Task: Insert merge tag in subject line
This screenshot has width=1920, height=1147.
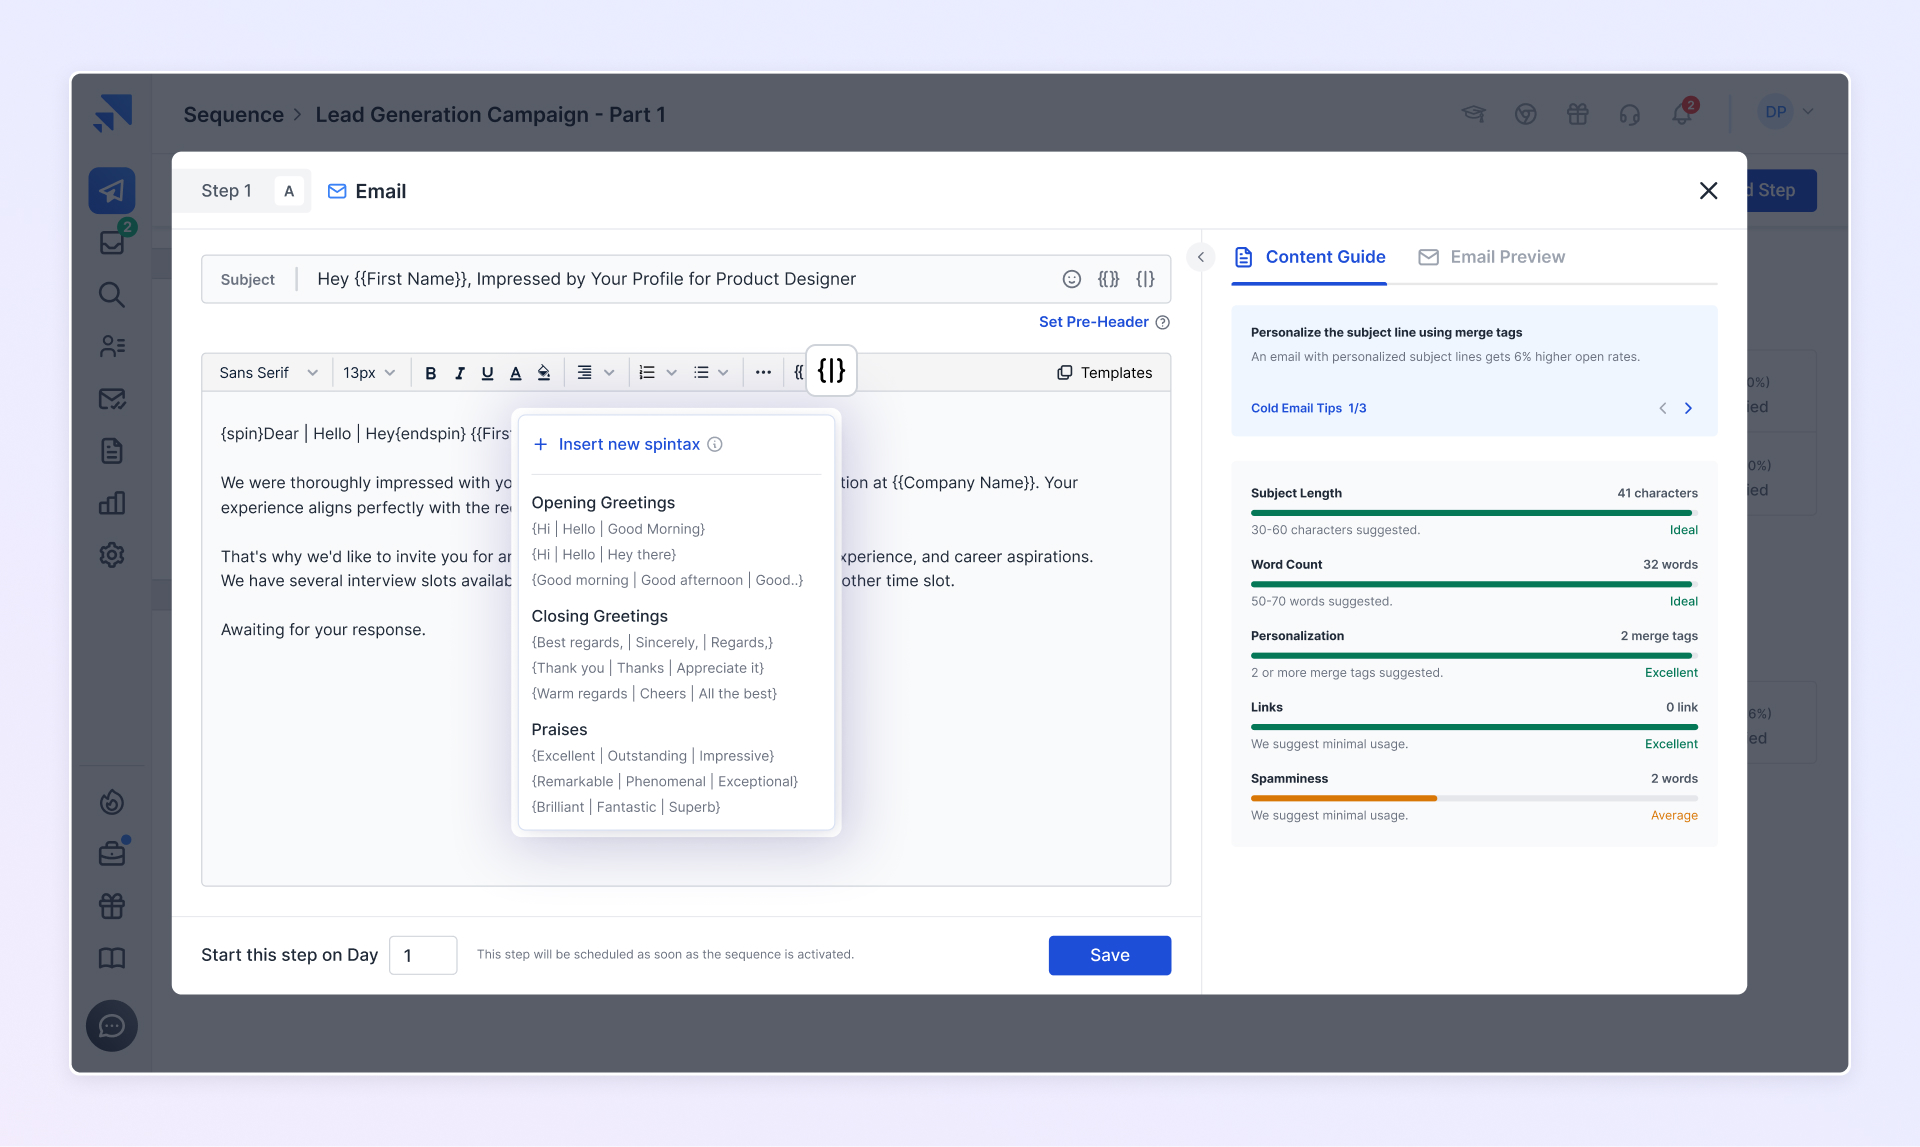Action: (x=1108, y=279)
